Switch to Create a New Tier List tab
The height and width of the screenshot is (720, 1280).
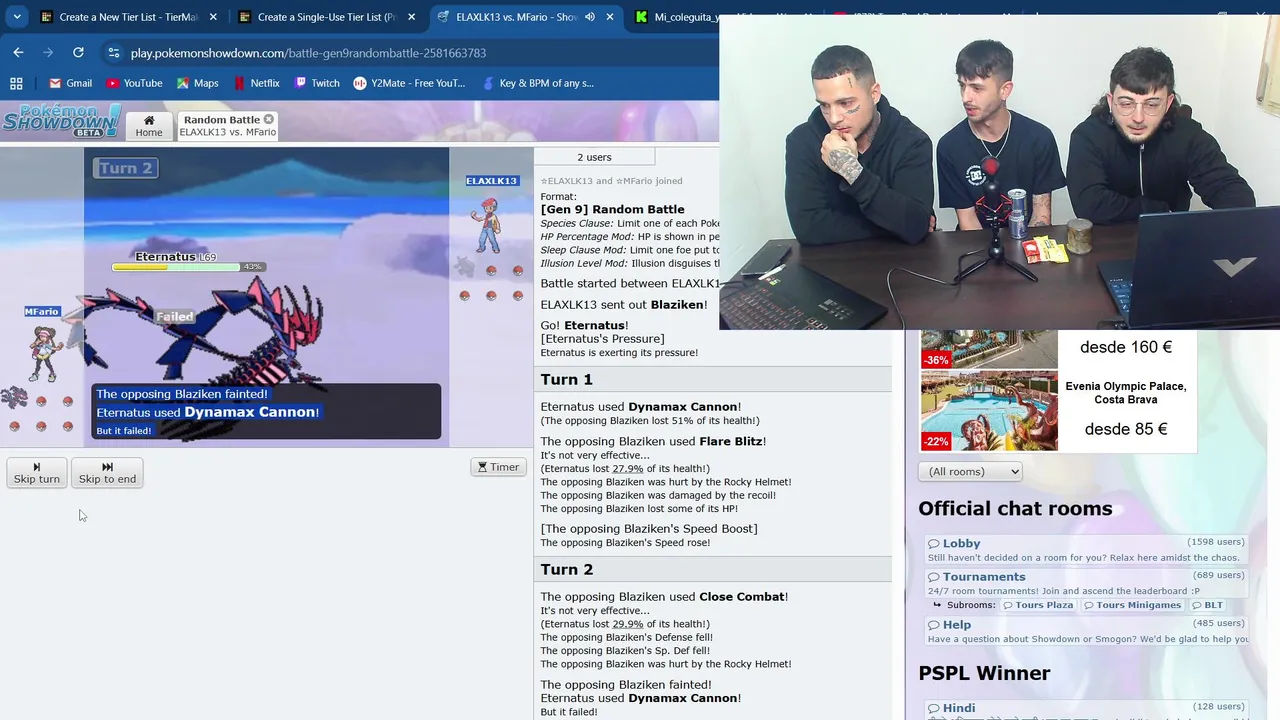(x=129, y=17)
